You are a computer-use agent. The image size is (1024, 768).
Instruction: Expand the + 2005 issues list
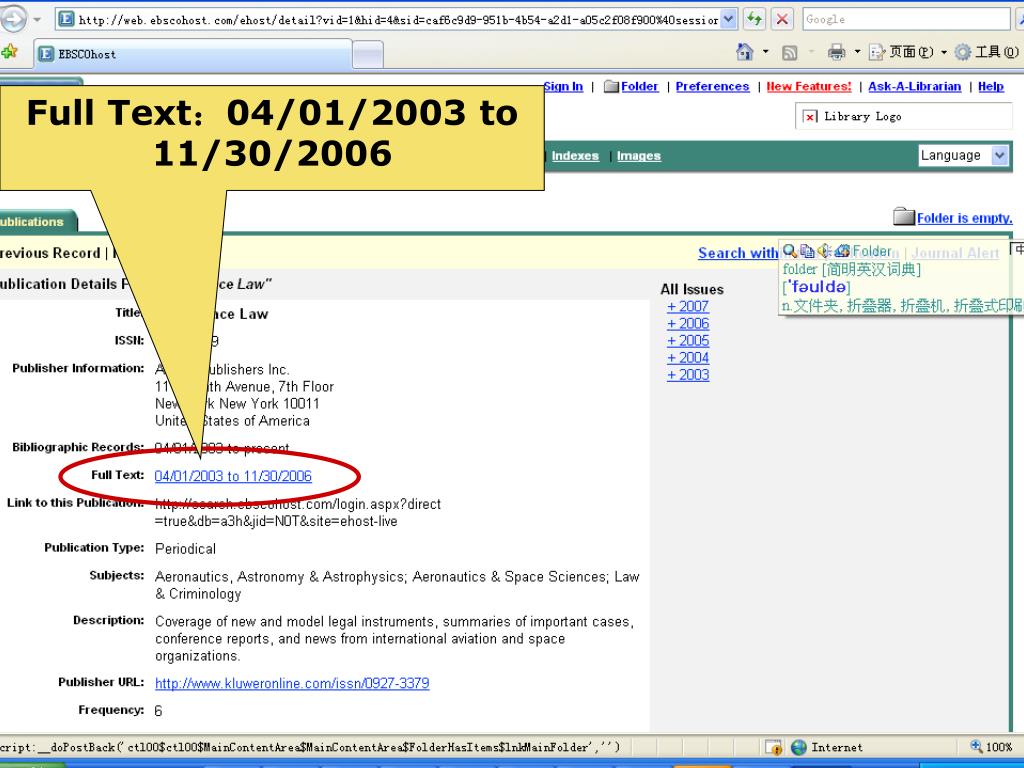tap(688, 340)
